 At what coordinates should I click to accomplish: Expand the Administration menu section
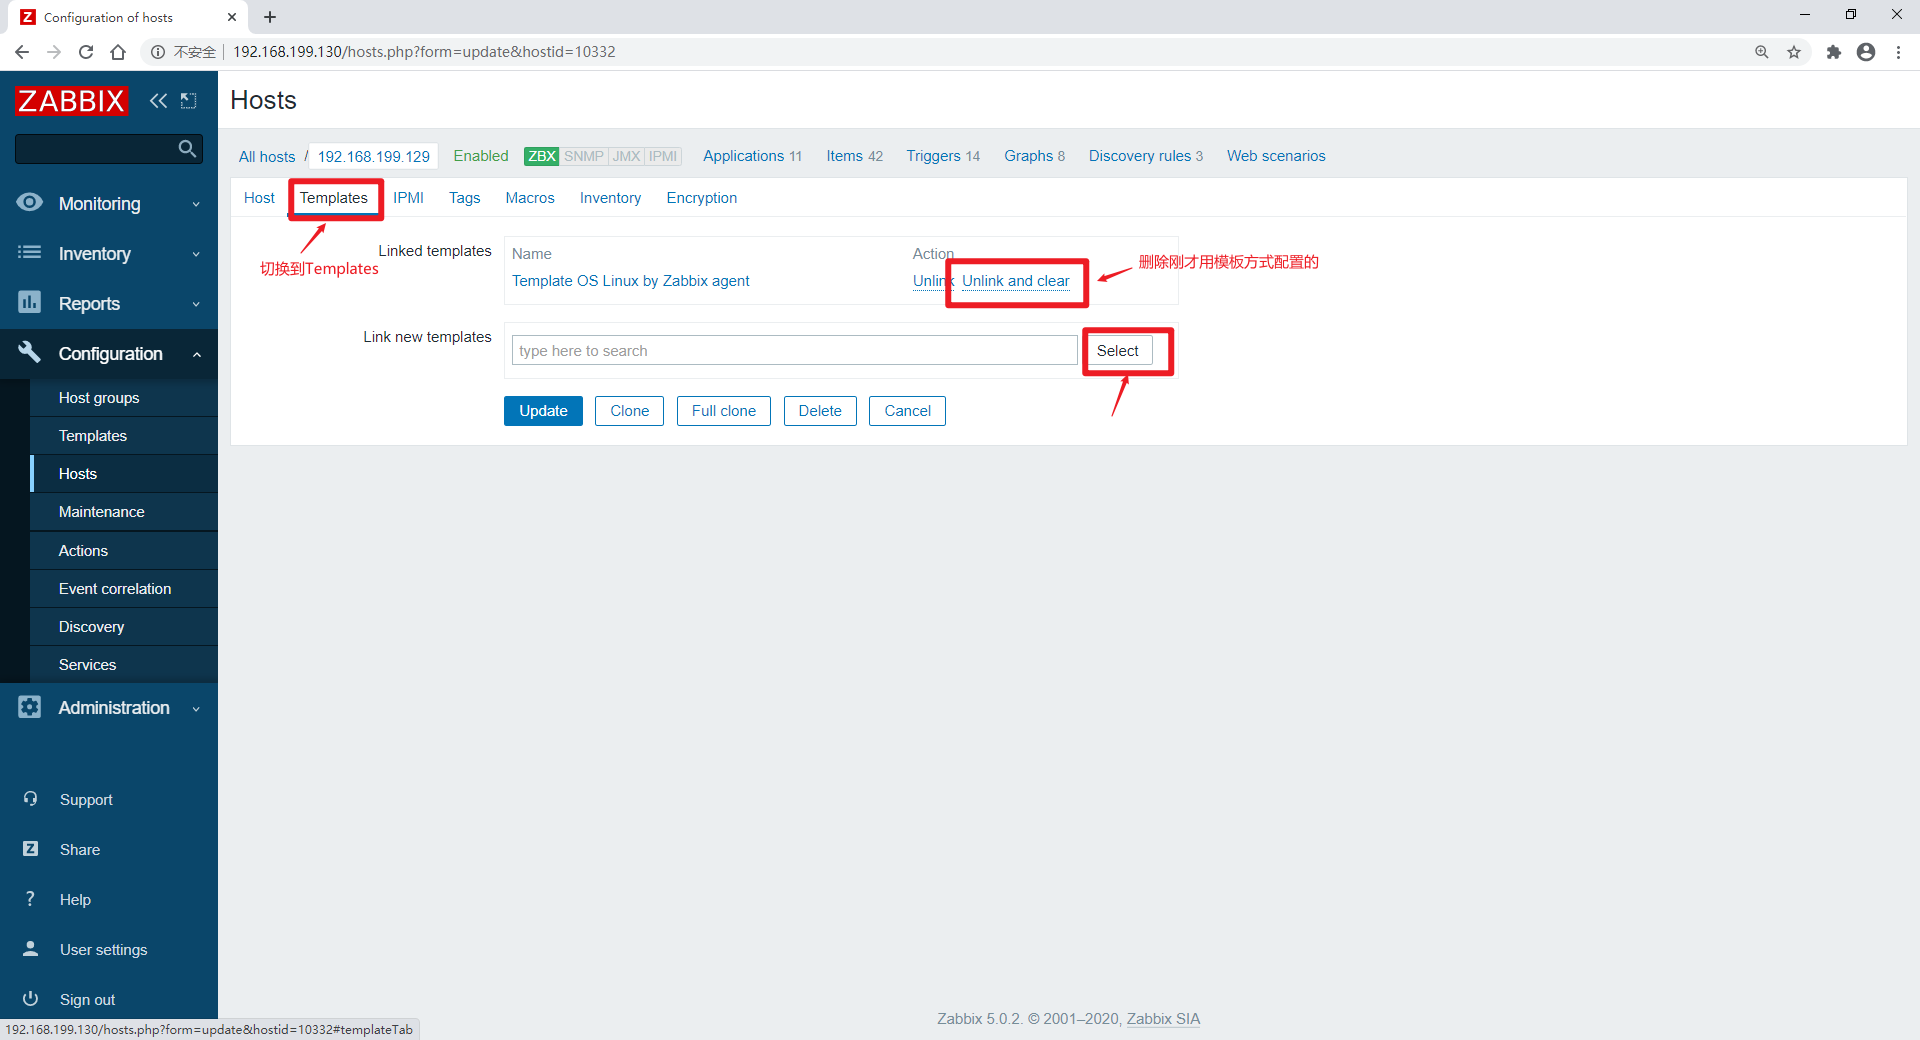[x=196, y=708]
